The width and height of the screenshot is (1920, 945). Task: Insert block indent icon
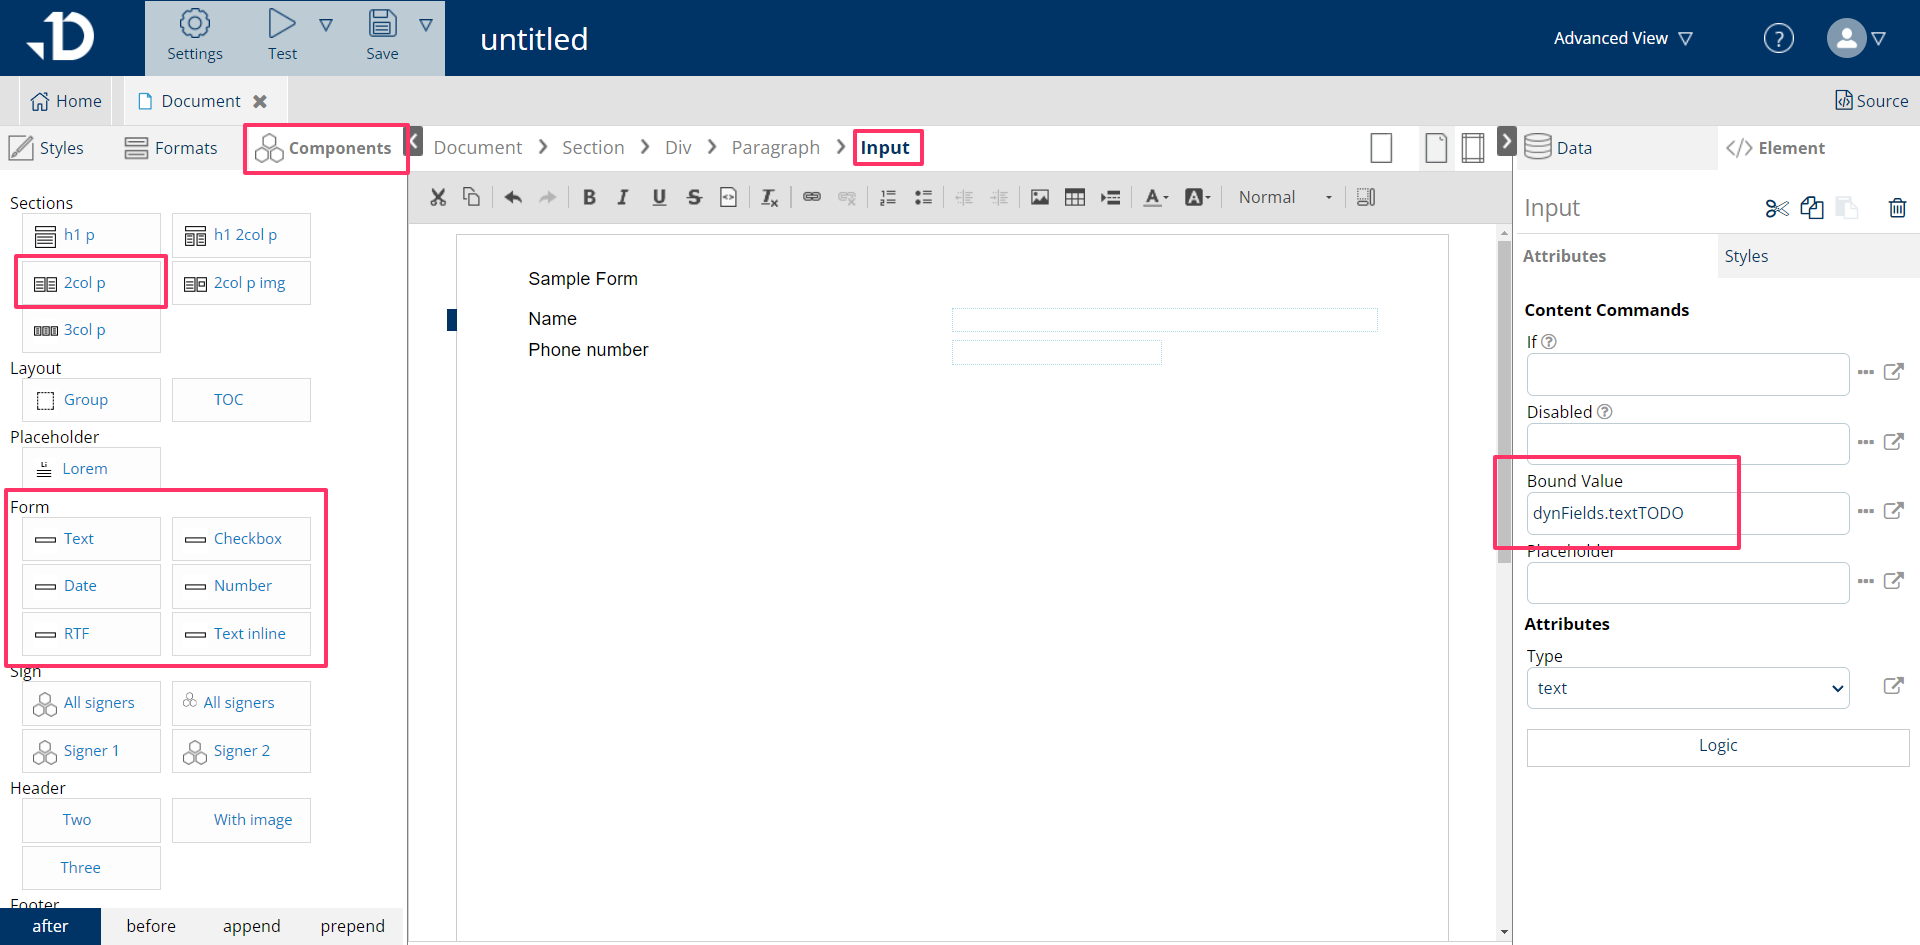click(x=1110, y=197)
